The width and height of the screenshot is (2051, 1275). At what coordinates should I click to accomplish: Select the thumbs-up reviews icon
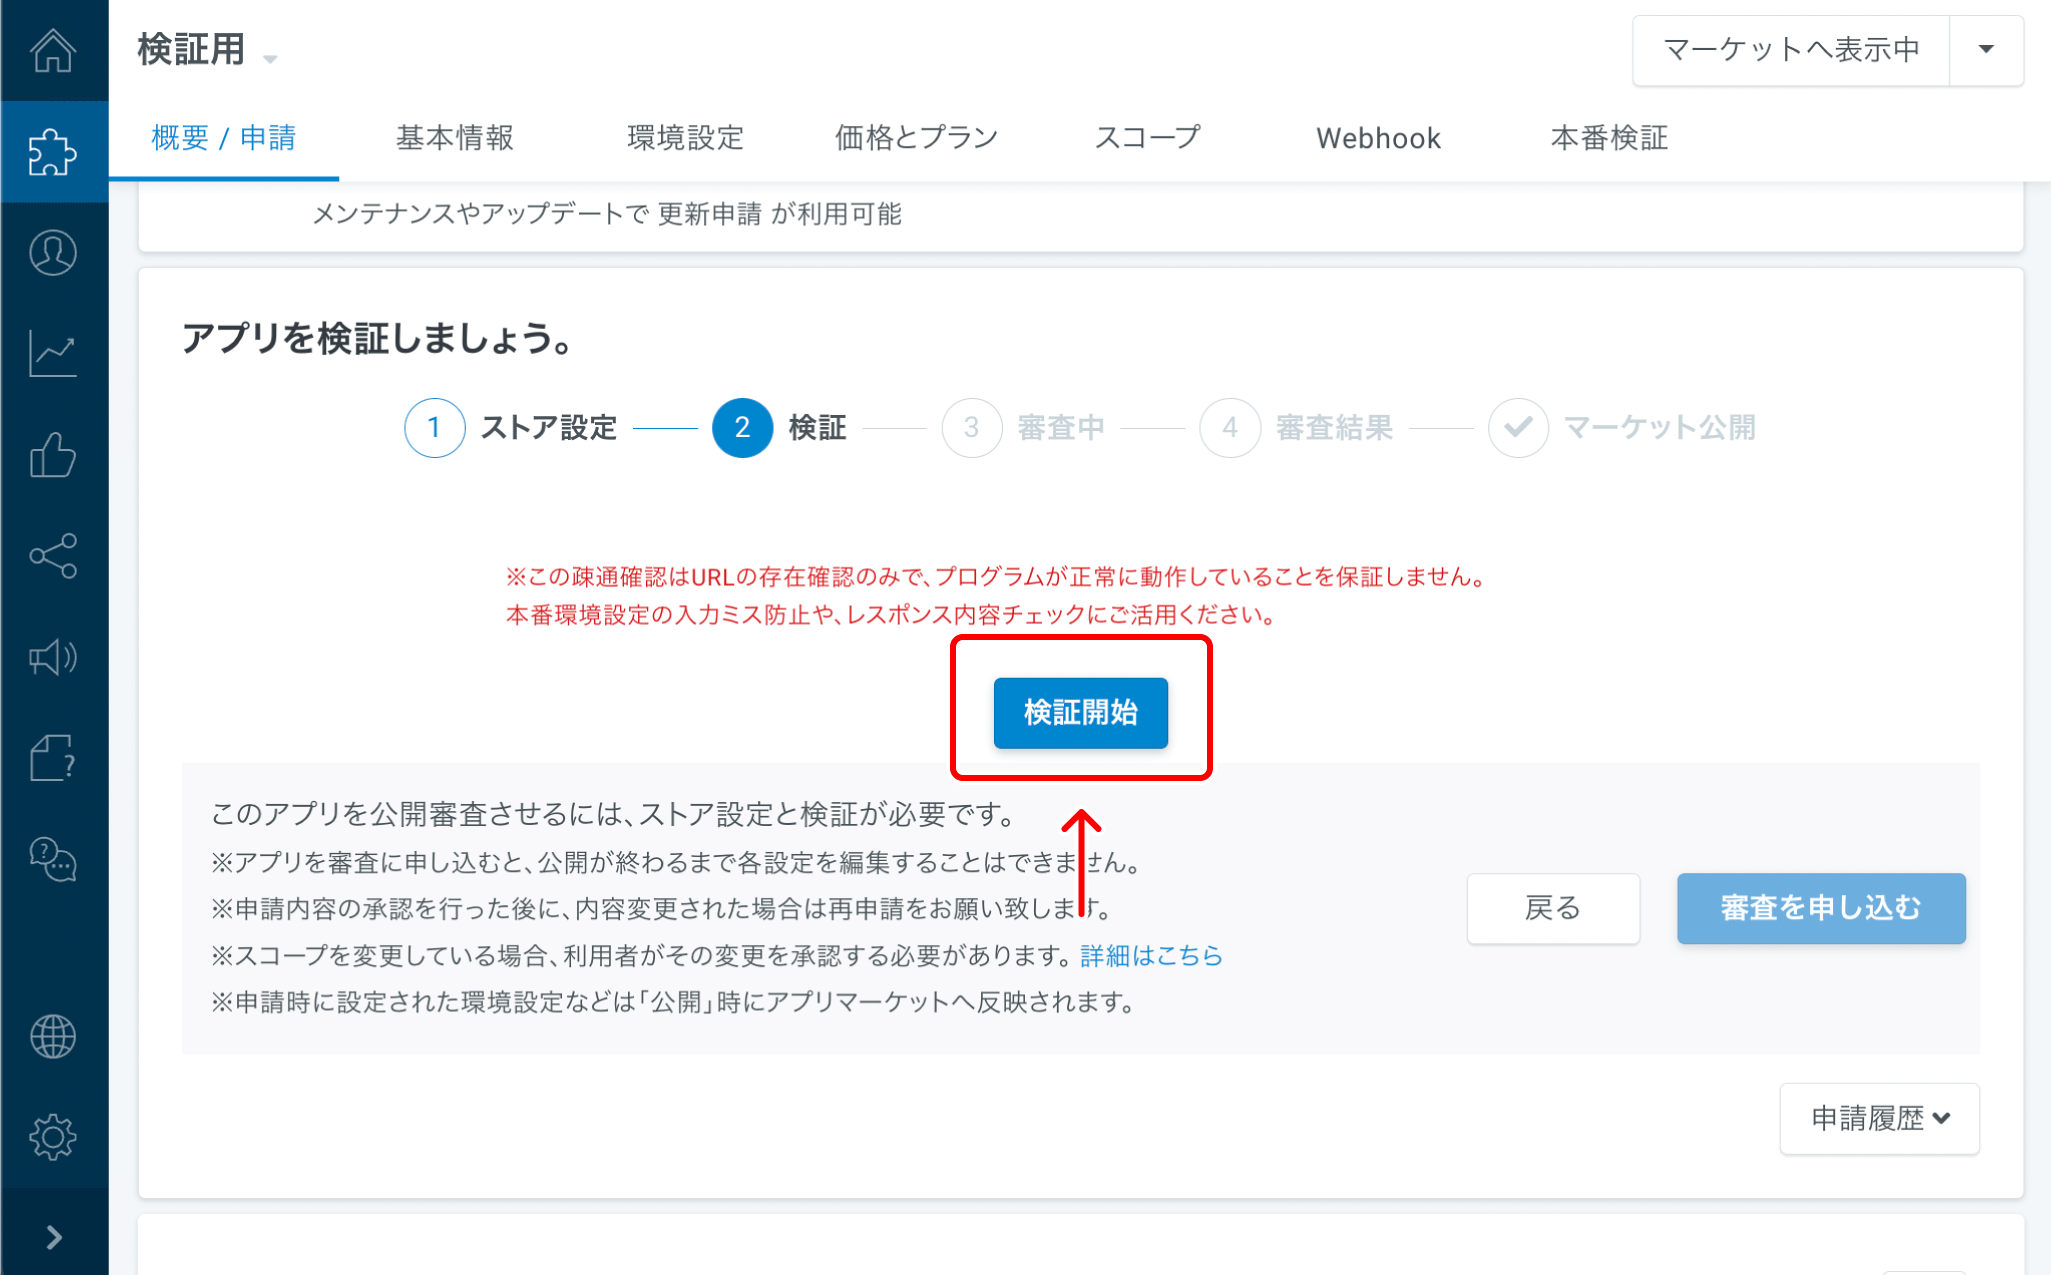pyautogui.click(x=53, y=456)
